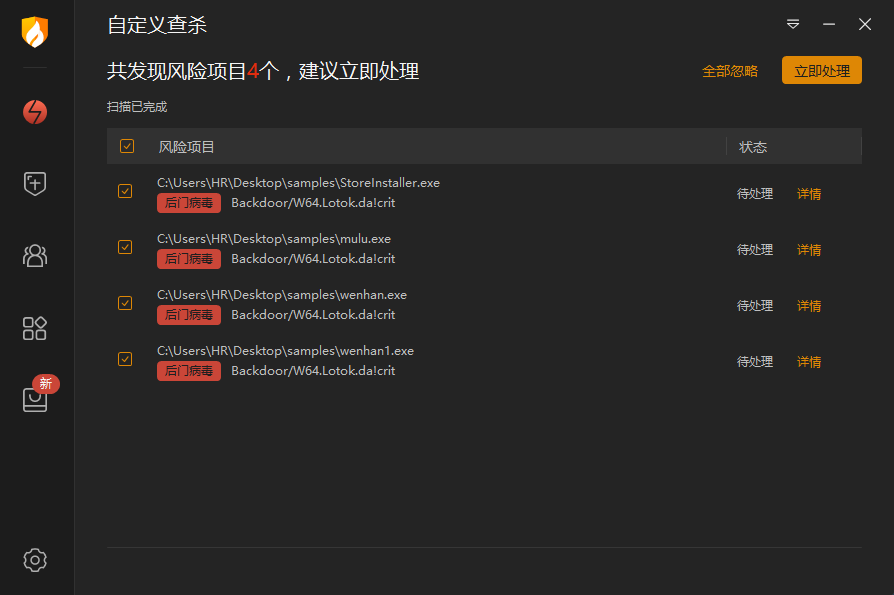Click the 立即处理 button
The width and height of the screenshot is (894, 595).
pos(822,70)
